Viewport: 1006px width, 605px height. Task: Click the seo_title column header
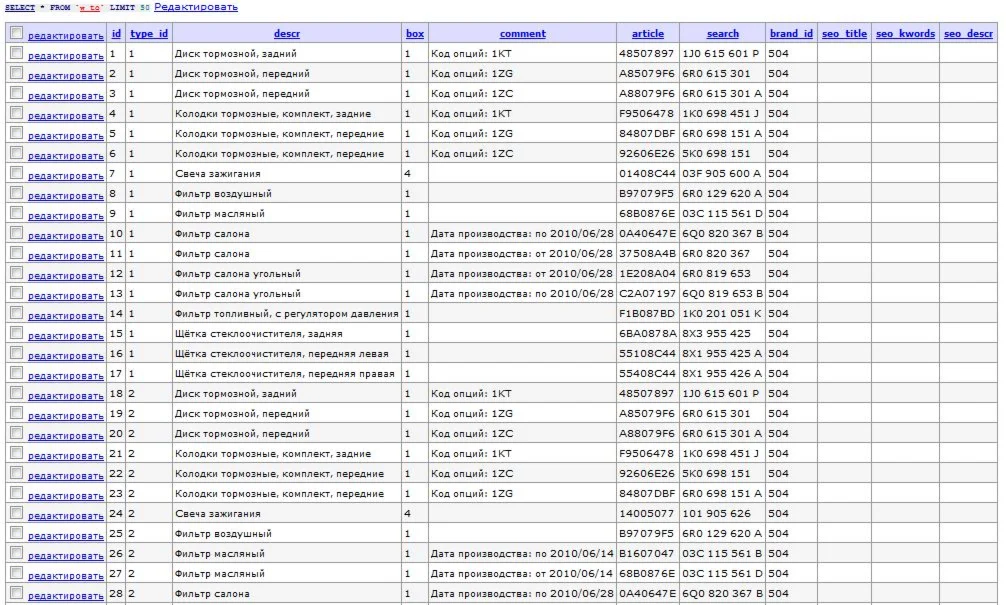(x=844, y=33)
